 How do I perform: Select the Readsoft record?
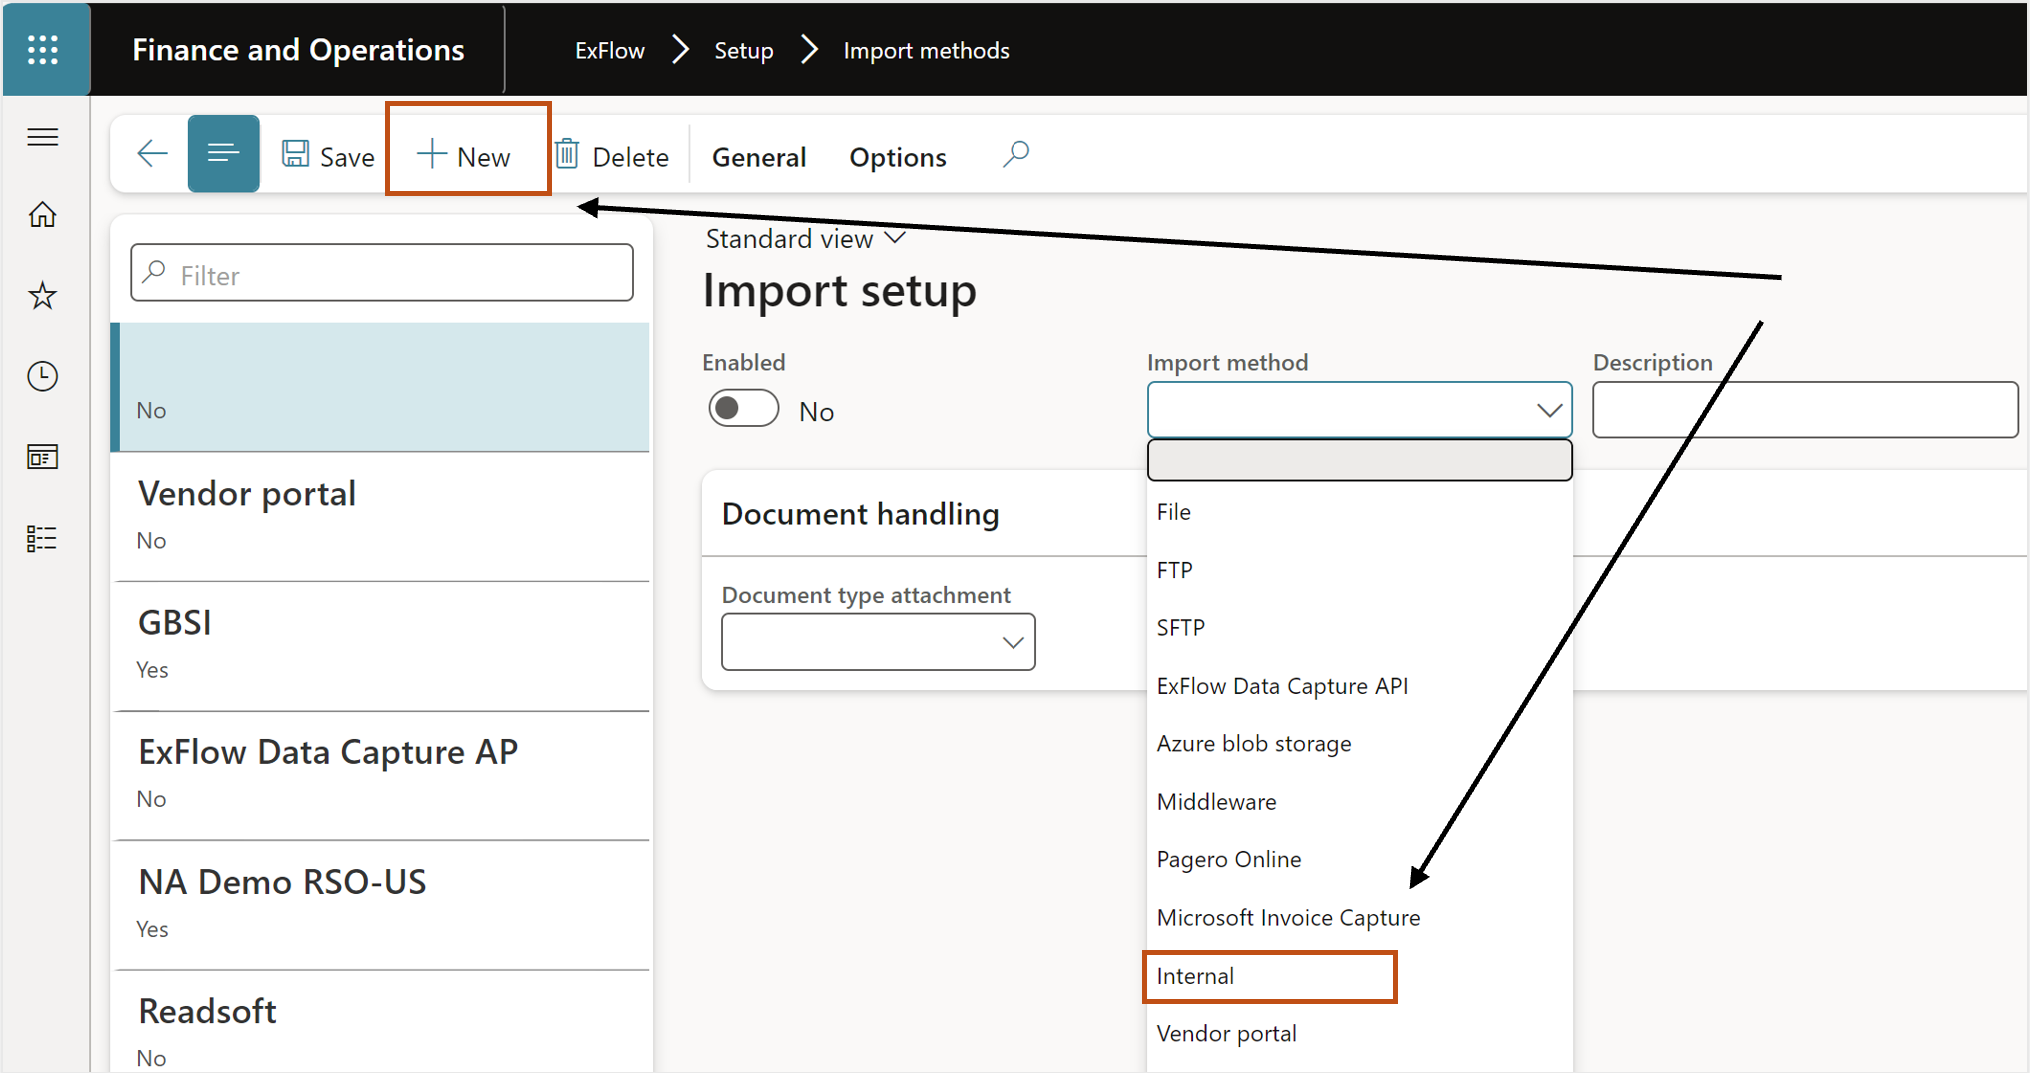(381, 1022)
